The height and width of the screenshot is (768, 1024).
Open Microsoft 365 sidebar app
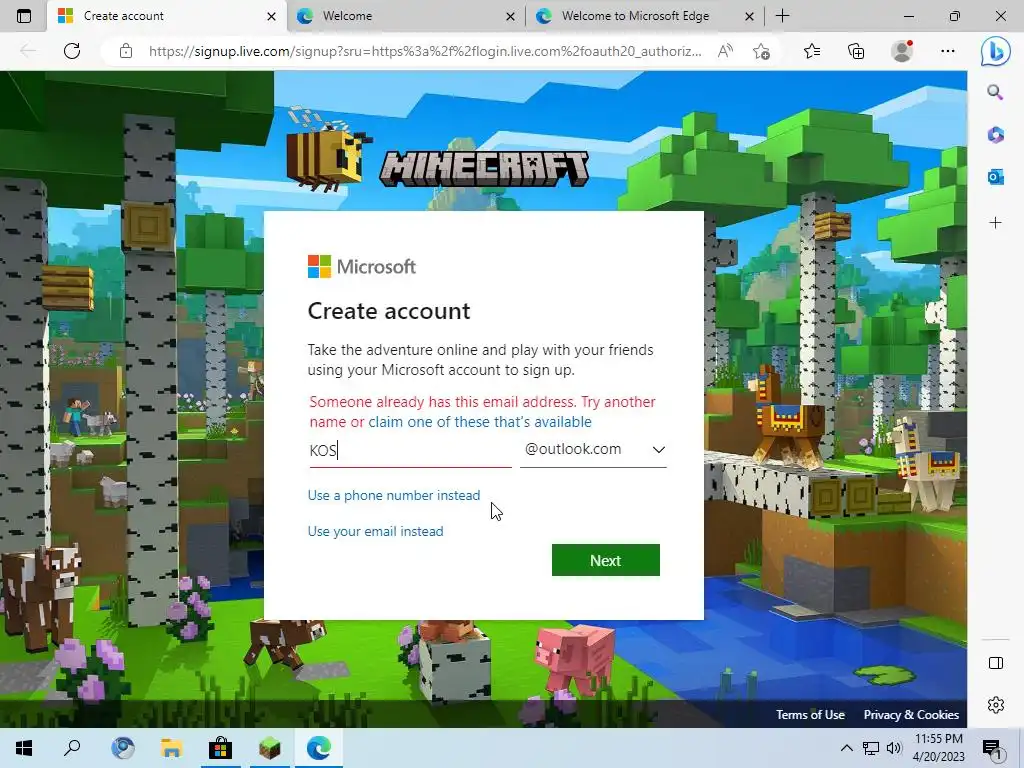coord(995,135)
